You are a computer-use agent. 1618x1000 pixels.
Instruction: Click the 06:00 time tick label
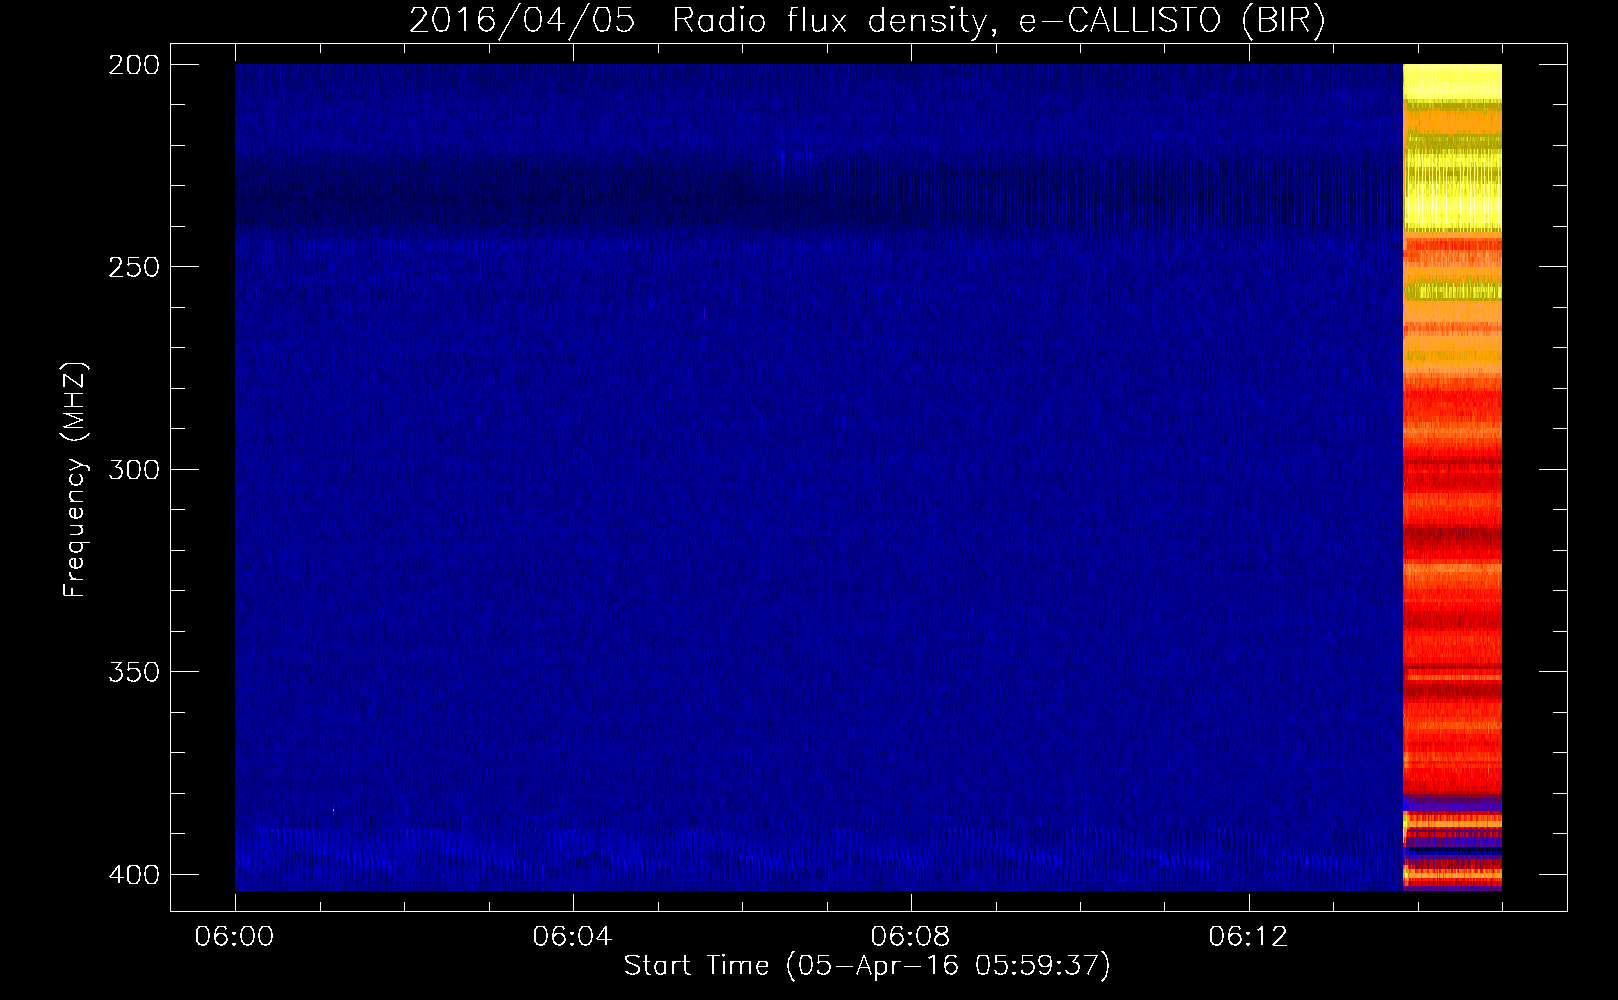(x=235, y=937)
